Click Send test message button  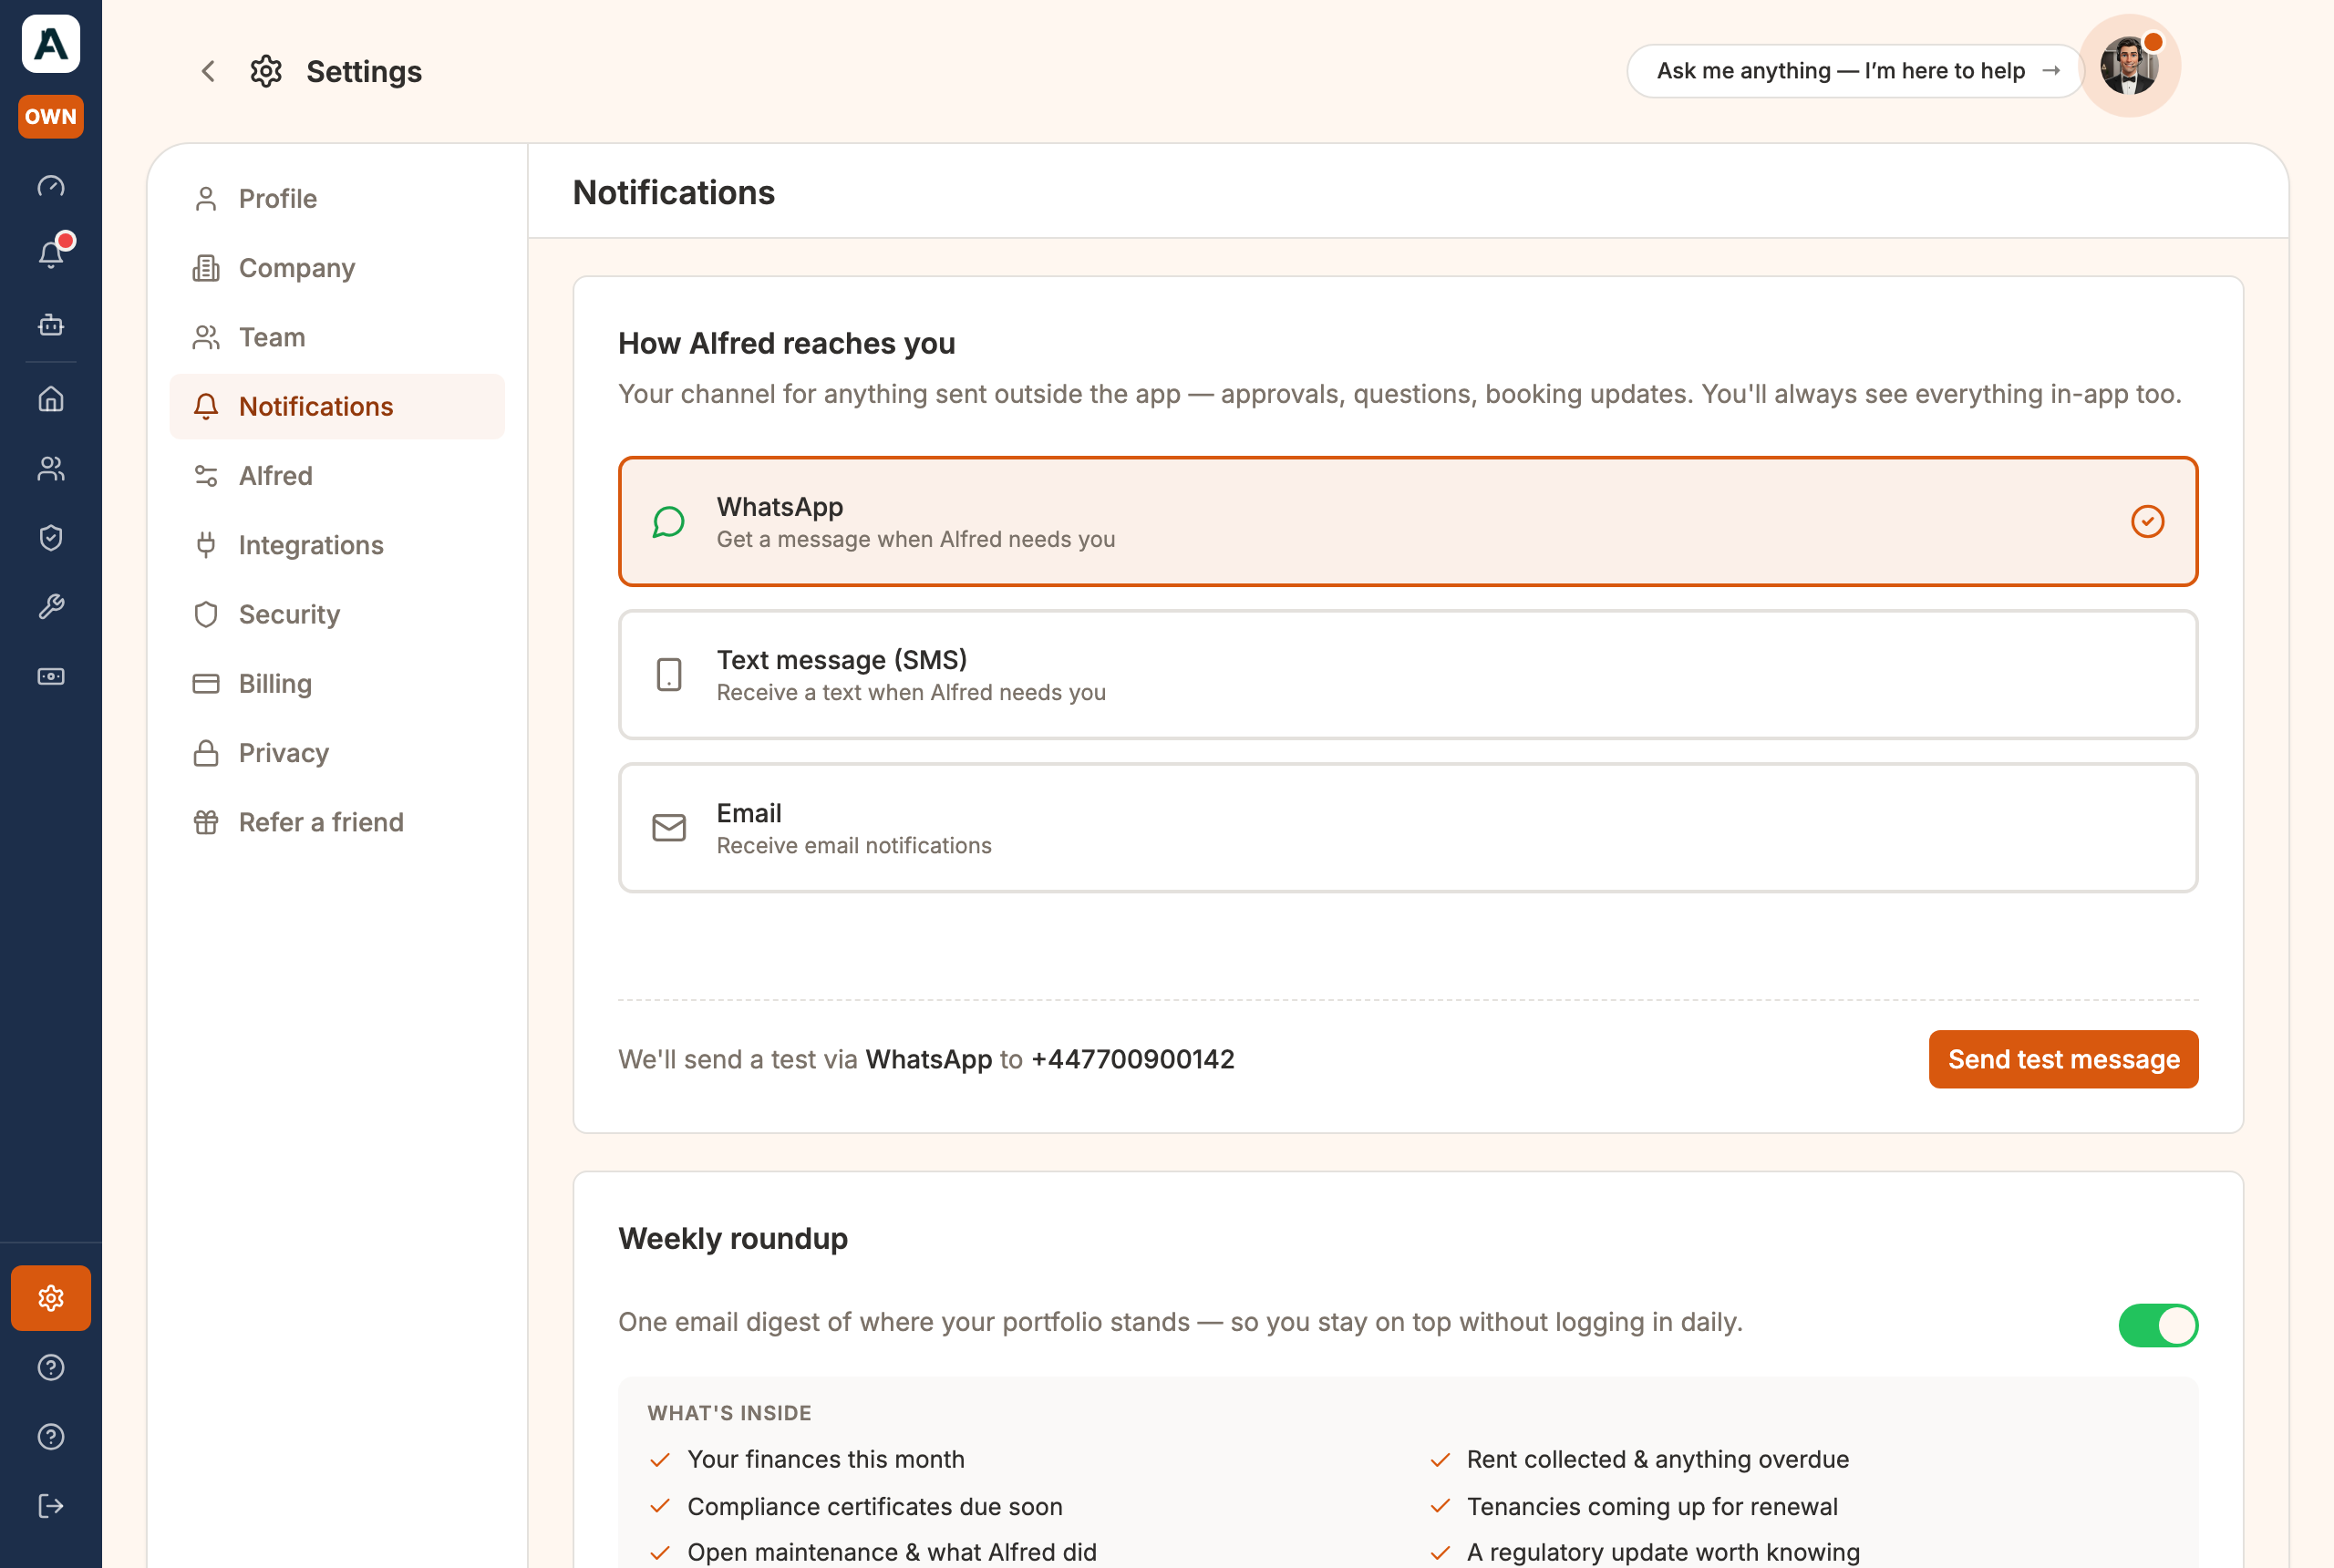(2063, 1059)
